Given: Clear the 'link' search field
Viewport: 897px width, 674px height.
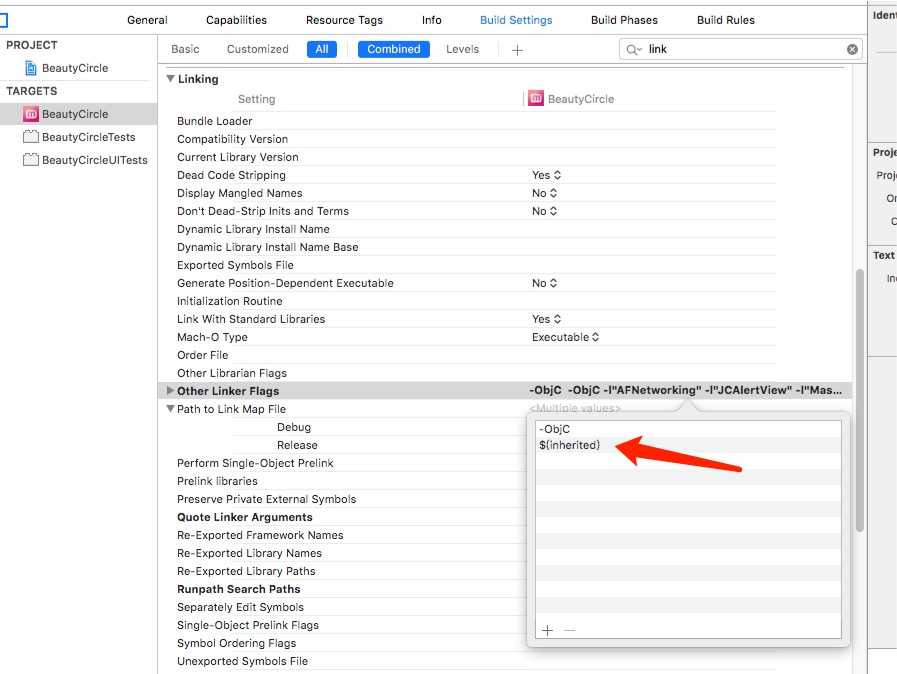Looking at the screenshot, I should (852, 50).
